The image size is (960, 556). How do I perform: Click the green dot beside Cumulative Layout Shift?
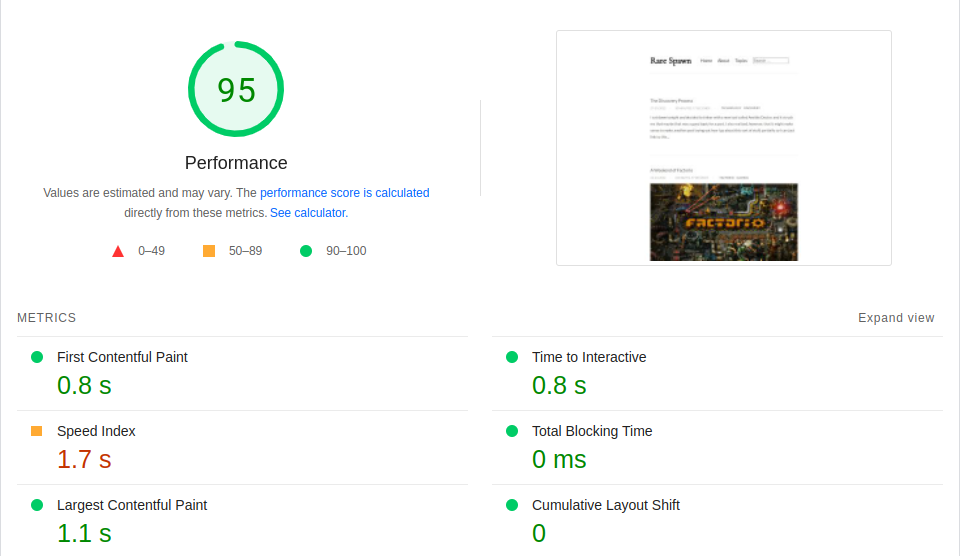pos(512,505)
